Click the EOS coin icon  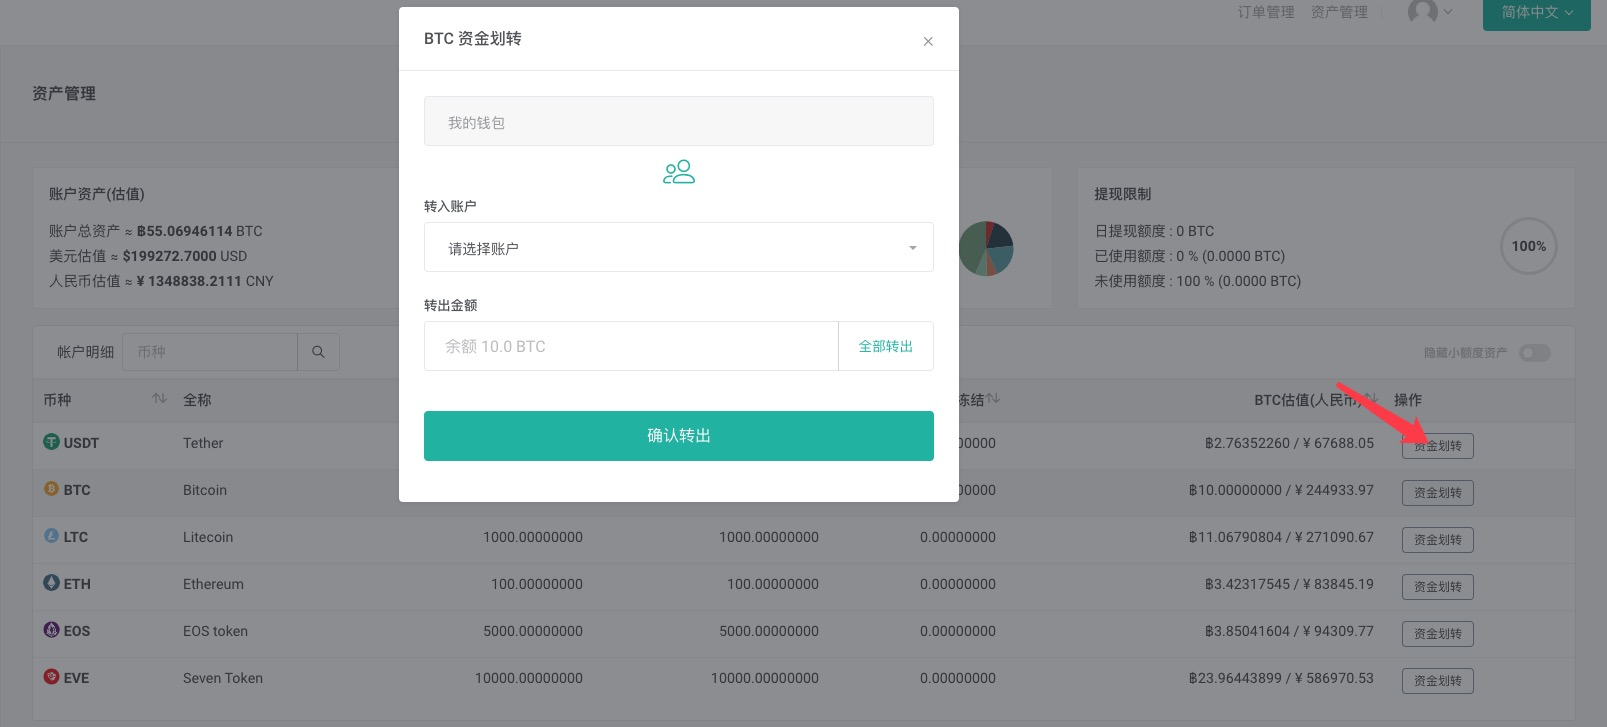[x=51, y=630]
